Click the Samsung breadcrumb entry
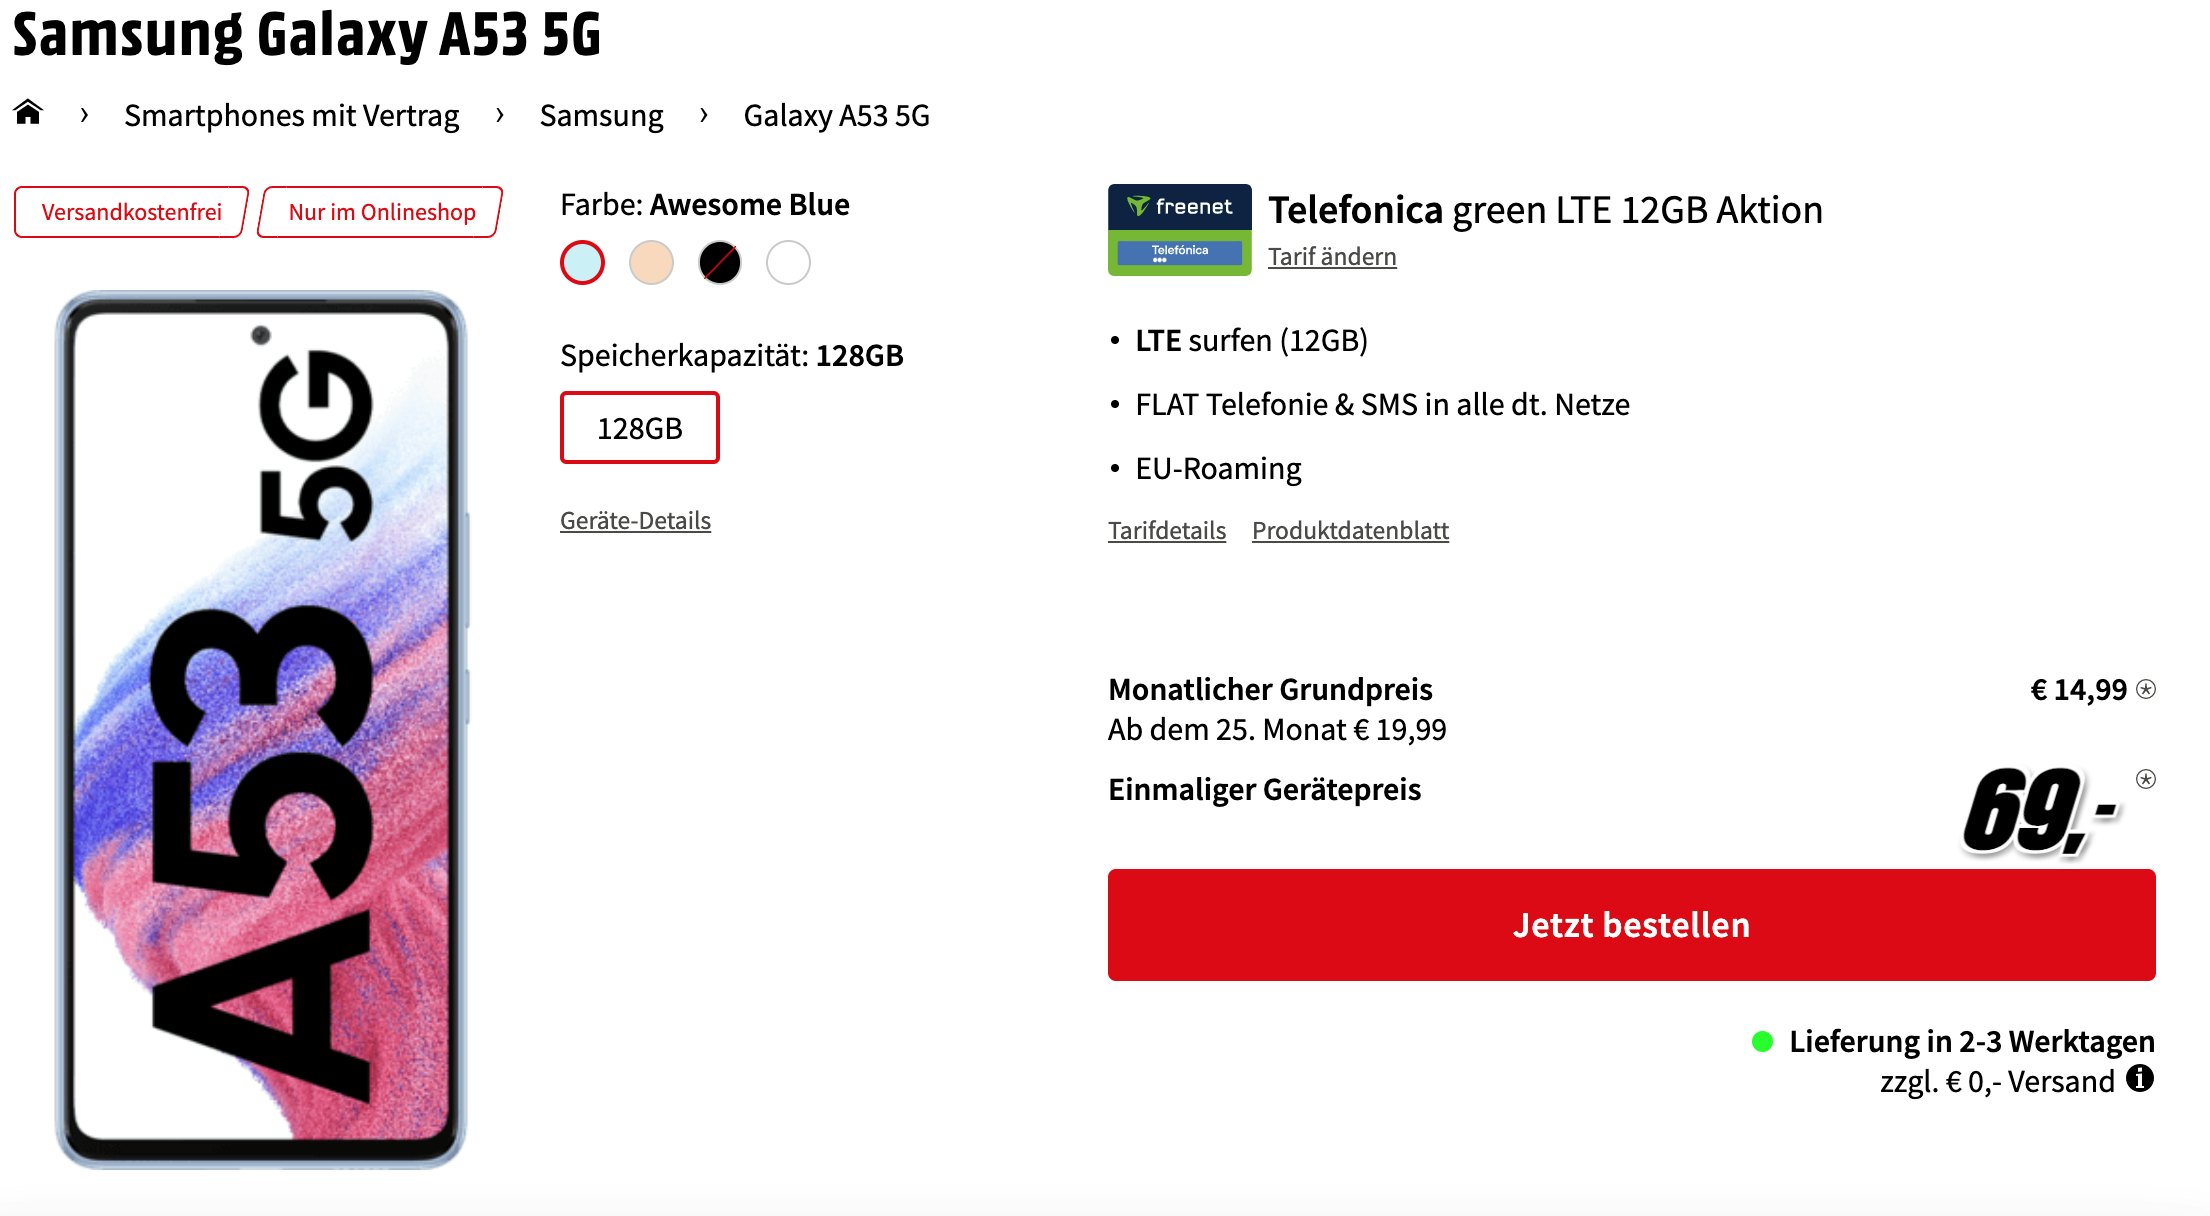The image size is (2210, 1216). coord(600,114)
